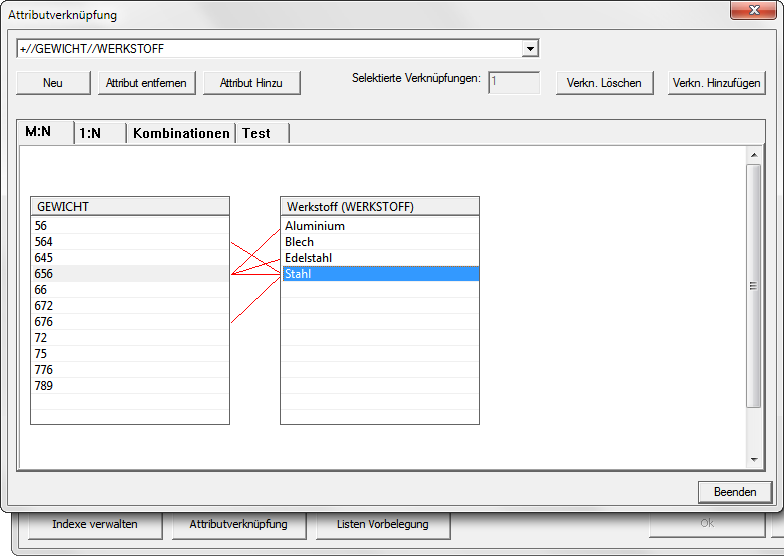Select weight value 66
Image resolution: width=784 pixels, height=556 pixels.
130,290
